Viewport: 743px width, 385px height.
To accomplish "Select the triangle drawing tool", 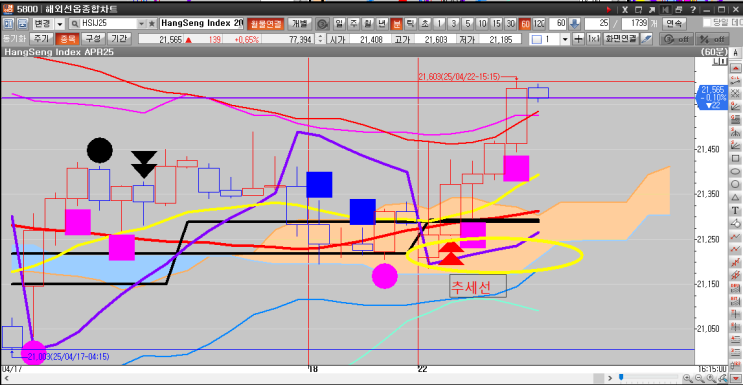I will (x=735, y=197).
